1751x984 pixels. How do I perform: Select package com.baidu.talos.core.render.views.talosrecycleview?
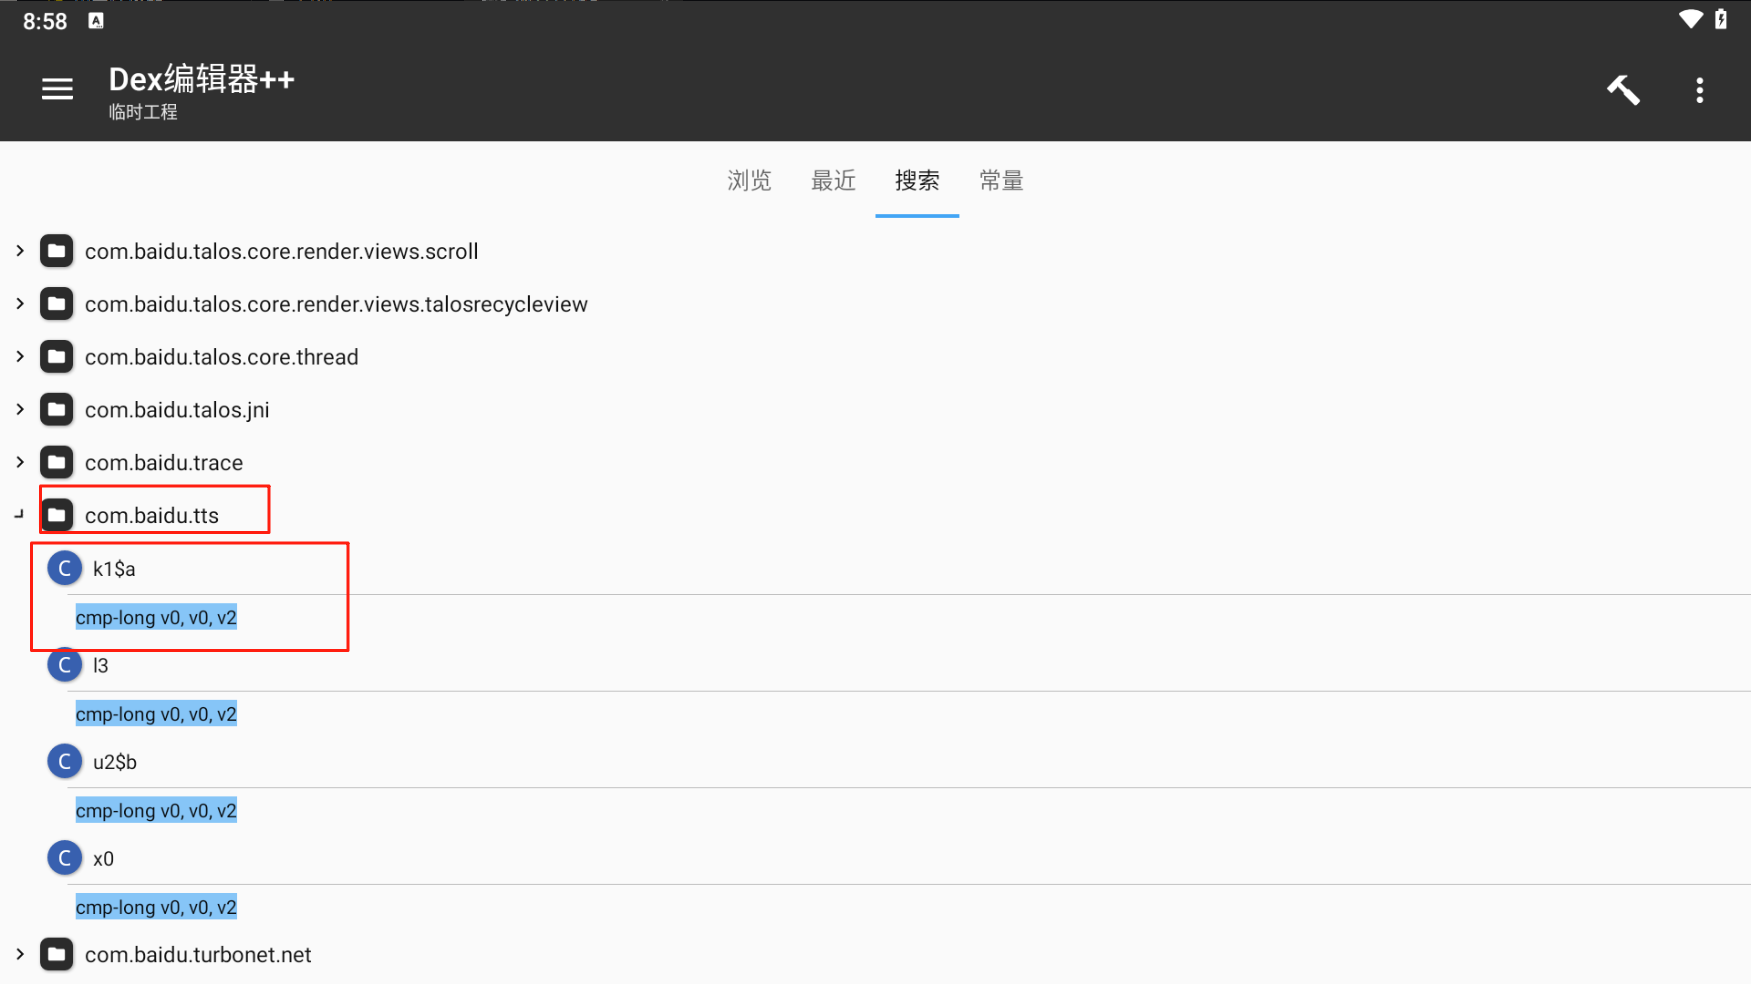[x=336, y=304]
